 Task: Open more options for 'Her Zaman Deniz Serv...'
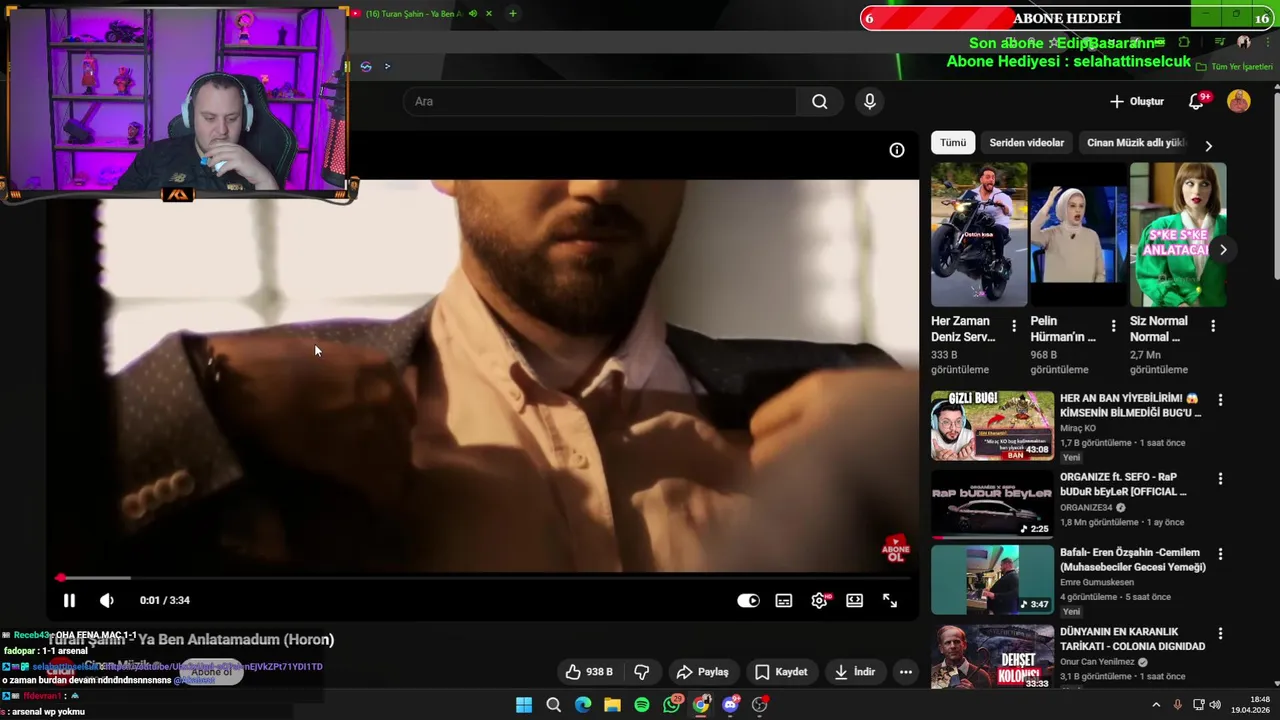point(1014,326)
